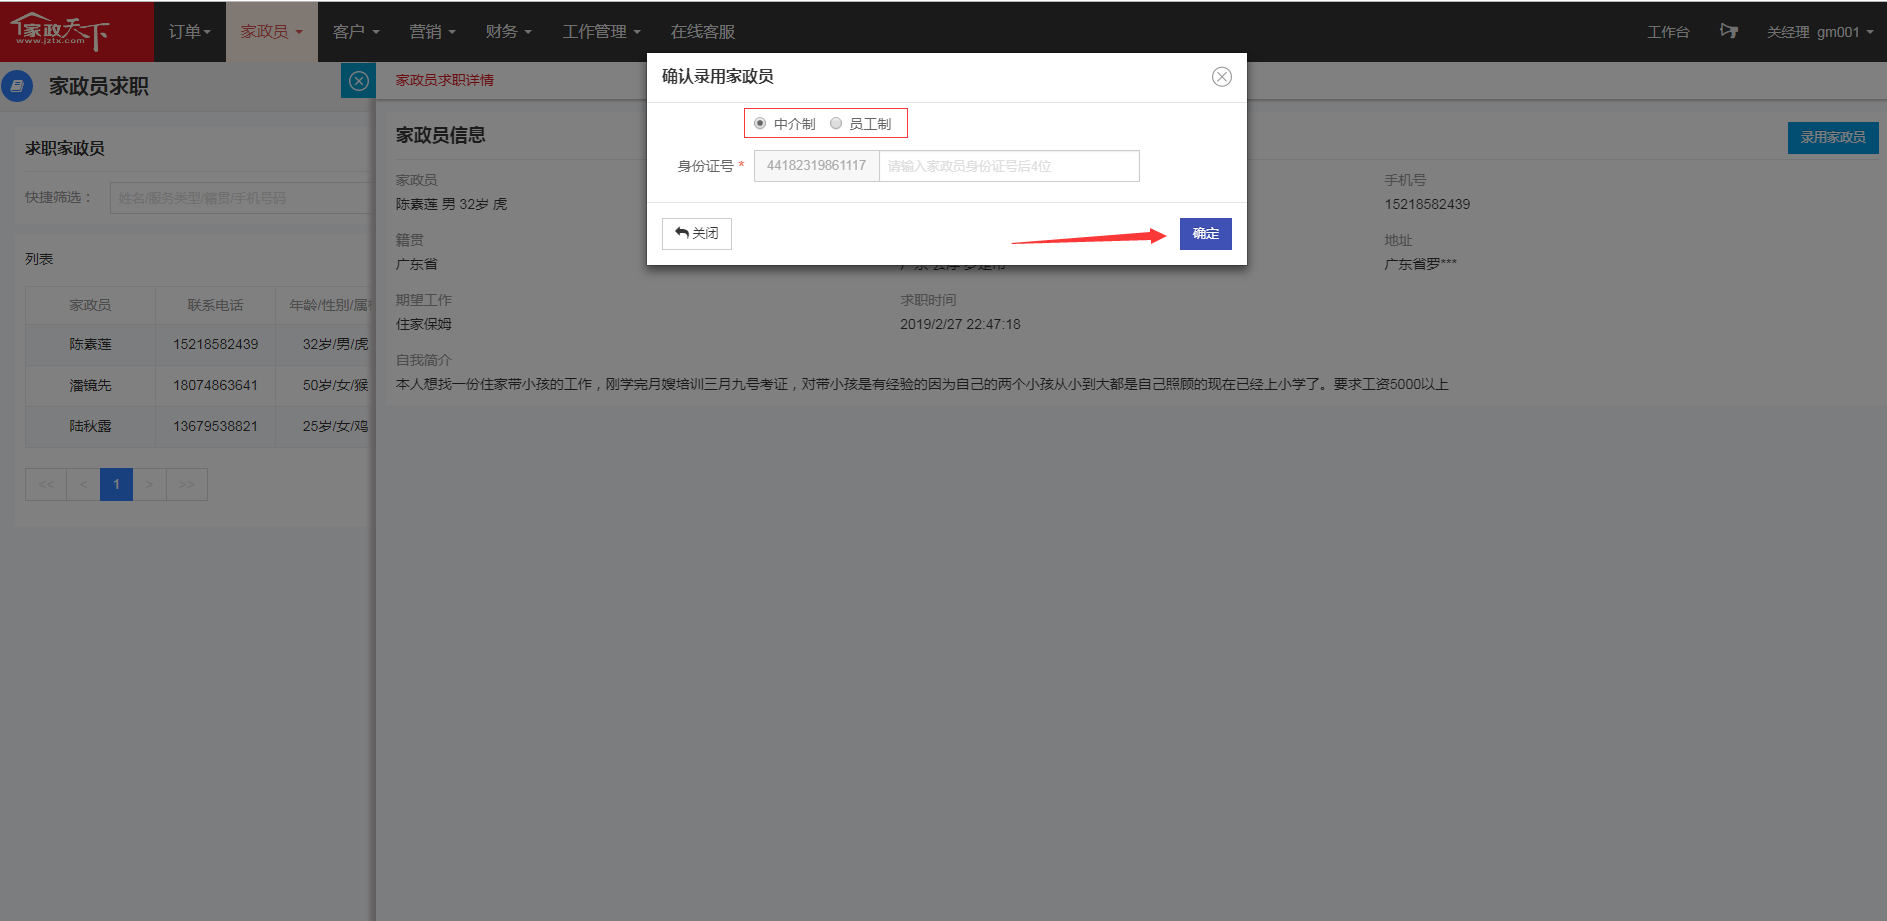Click phone number 15218582439 in the list

pos(215,344)
